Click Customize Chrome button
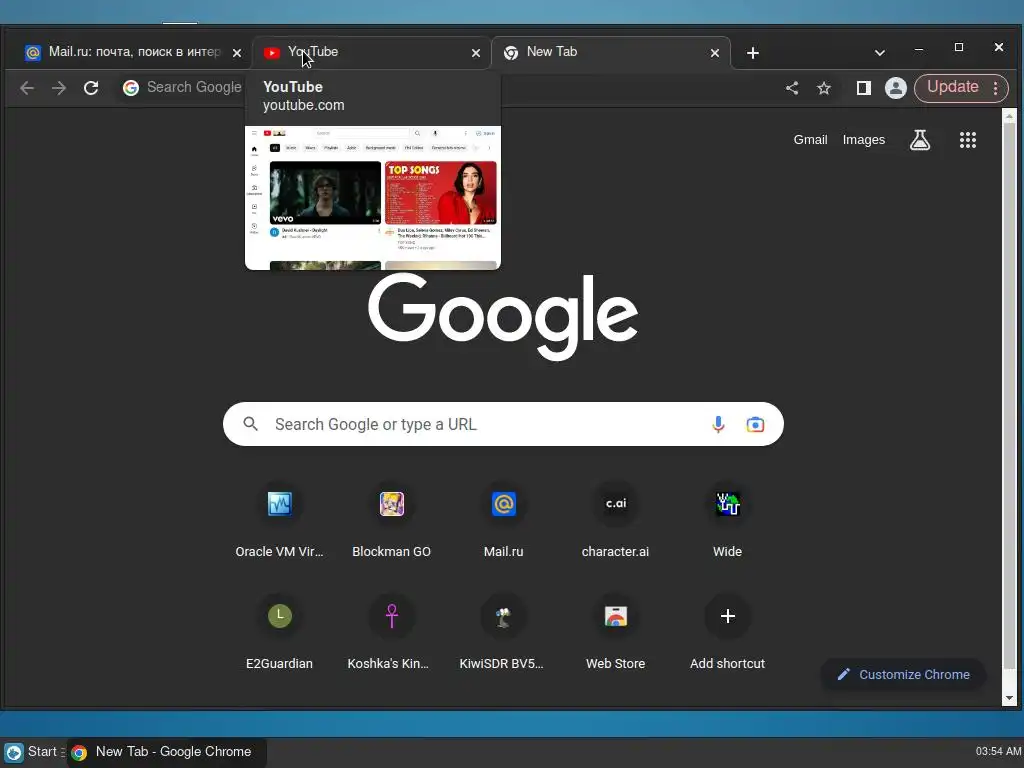The image size is (1024, 768). (x=903, y=675)
